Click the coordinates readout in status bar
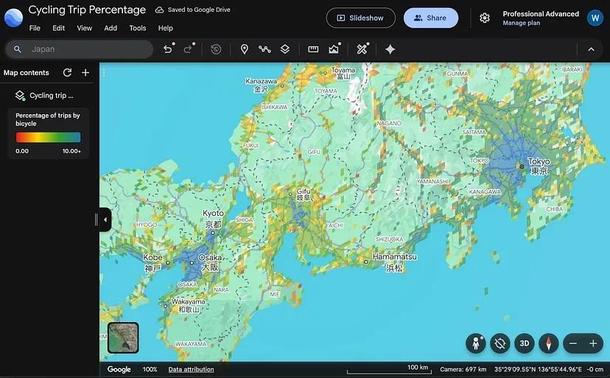 tap(538, 369)
